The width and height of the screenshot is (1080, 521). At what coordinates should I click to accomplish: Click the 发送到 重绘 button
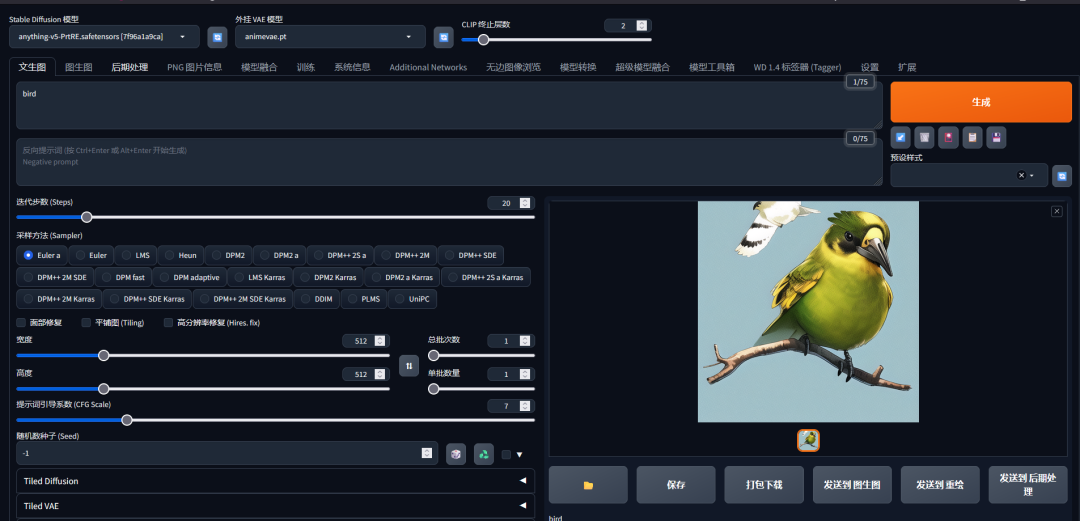click(939, 485)
